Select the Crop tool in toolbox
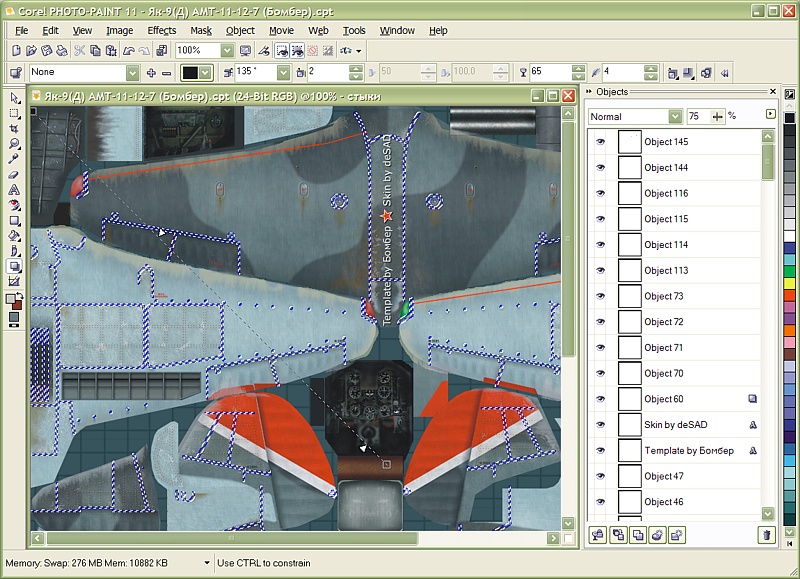Screen dimensions: 800x579 point(14,128)
